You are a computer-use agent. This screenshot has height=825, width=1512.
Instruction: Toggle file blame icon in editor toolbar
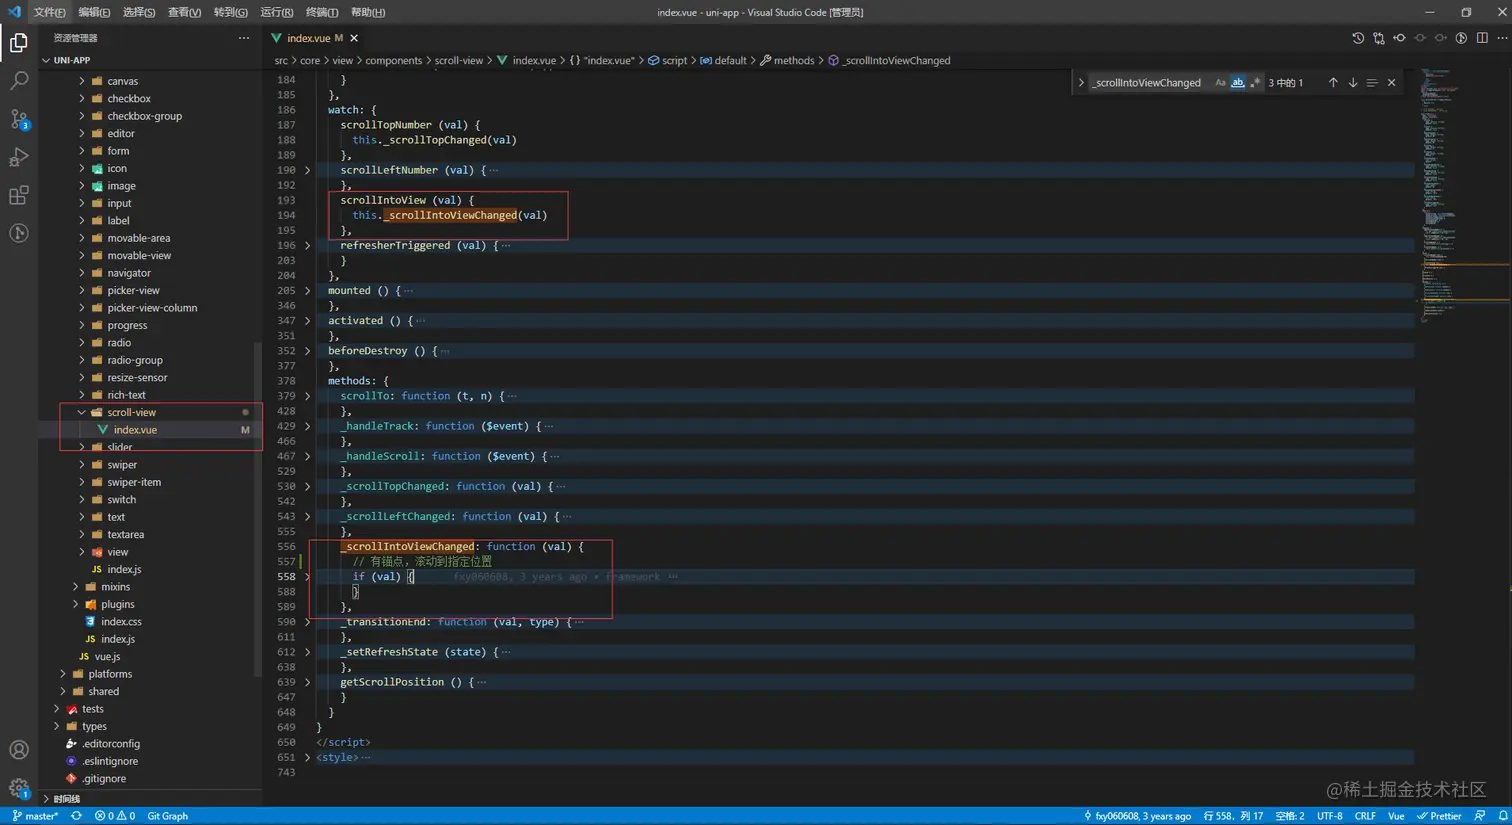coord(1461,38)
